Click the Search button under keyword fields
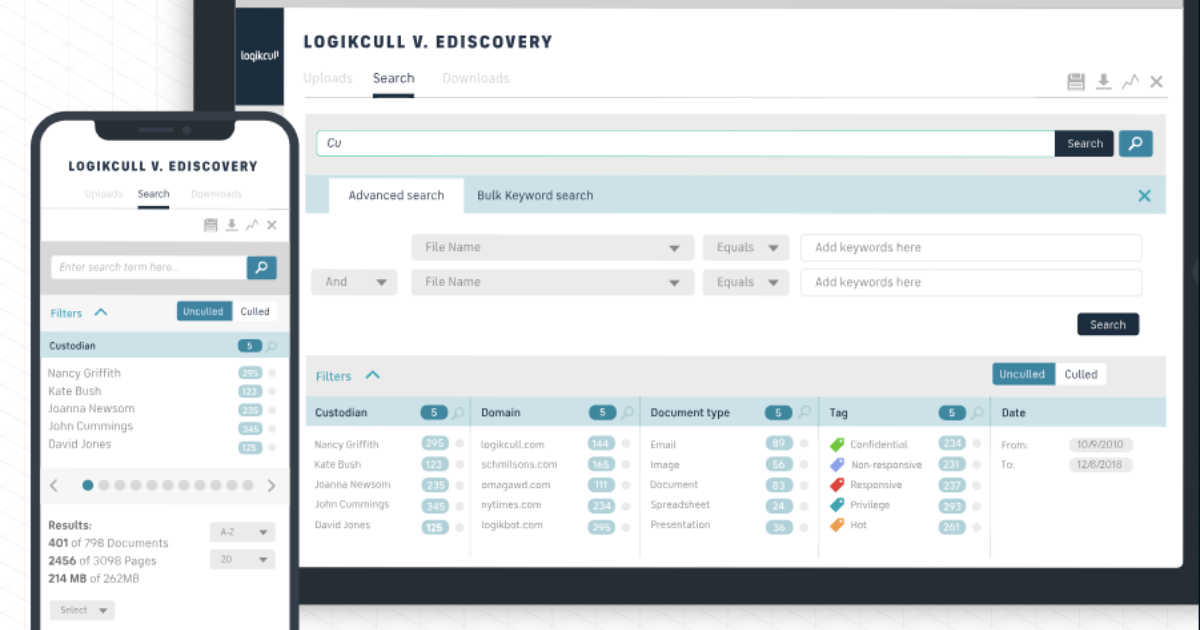This screenshot has height=630, width=1200. 1108,324
